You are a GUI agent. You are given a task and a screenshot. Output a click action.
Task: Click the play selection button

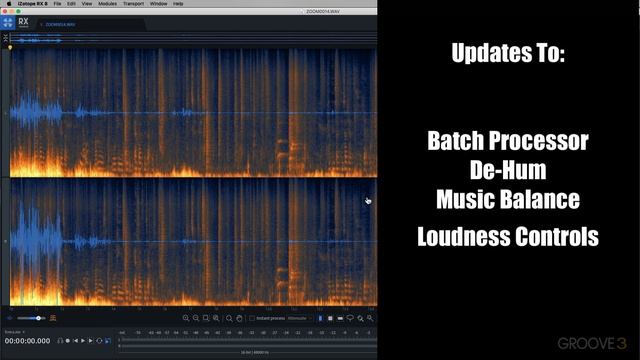pyautogui.click(x=91, y=340)
